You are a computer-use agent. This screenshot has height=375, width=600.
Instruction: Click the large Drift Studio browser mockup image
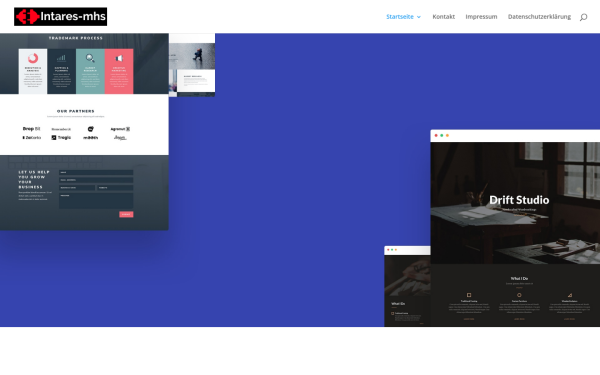[x=515, y=228]
